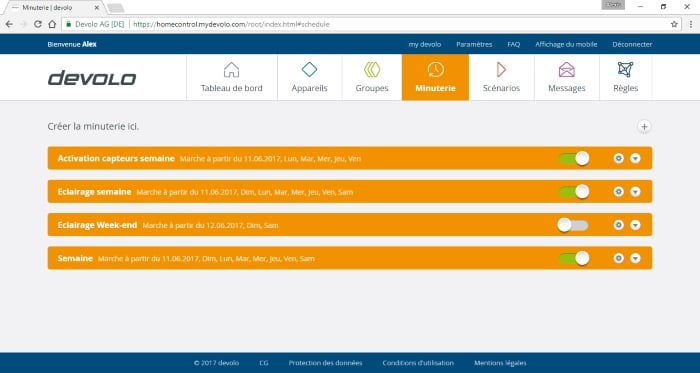The width and height of the screenshot is (700, 373).
Task: Toggle off the Semaine timer switch
Action: pyautogui.click(x=574, y=258)
